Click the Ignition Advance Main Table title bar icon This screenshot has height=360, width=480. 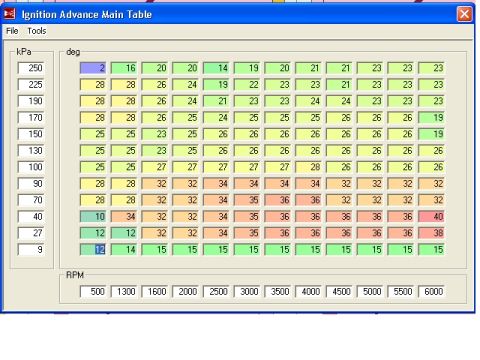9,14
